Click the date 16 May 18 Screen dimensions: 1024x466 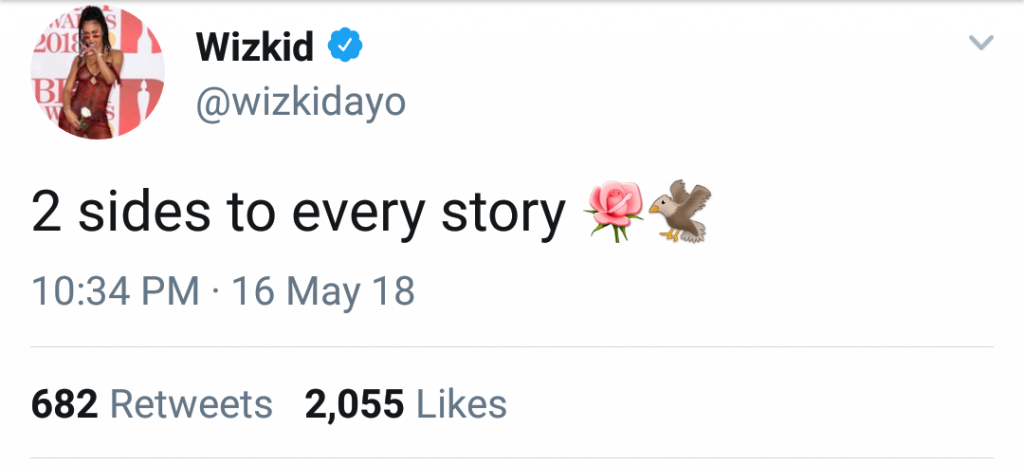tap(322, 291)
